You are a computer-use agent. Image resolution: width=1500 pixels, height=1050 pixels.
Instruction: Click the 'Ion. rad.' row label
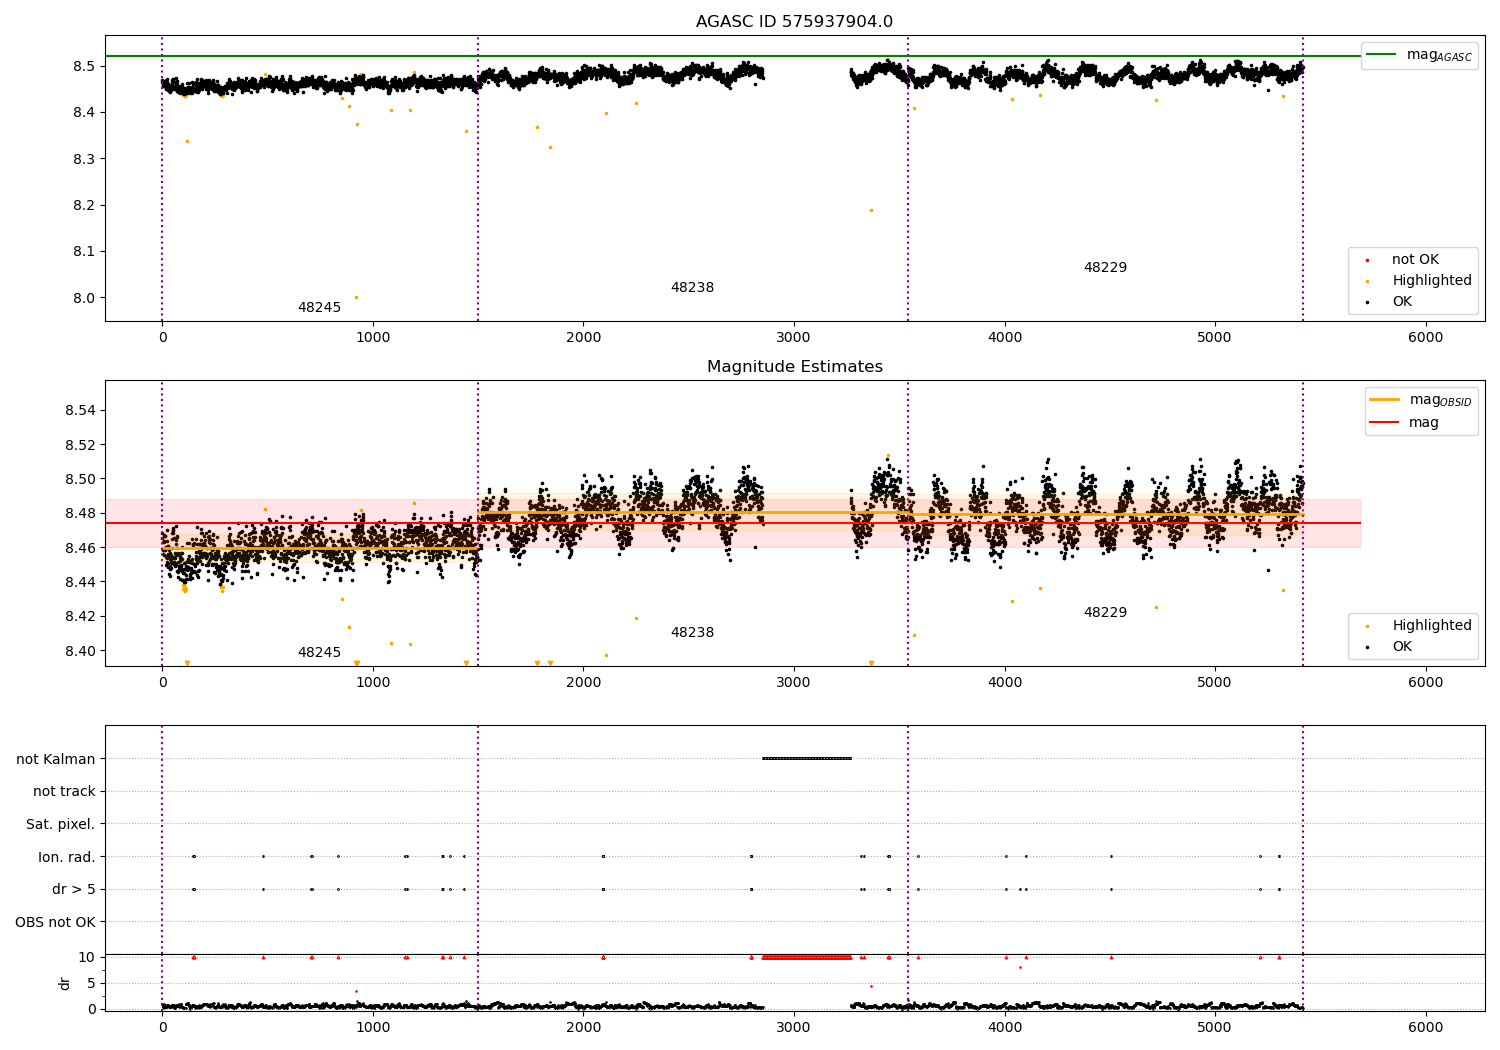pyautogui.click(x=67, y=857)
